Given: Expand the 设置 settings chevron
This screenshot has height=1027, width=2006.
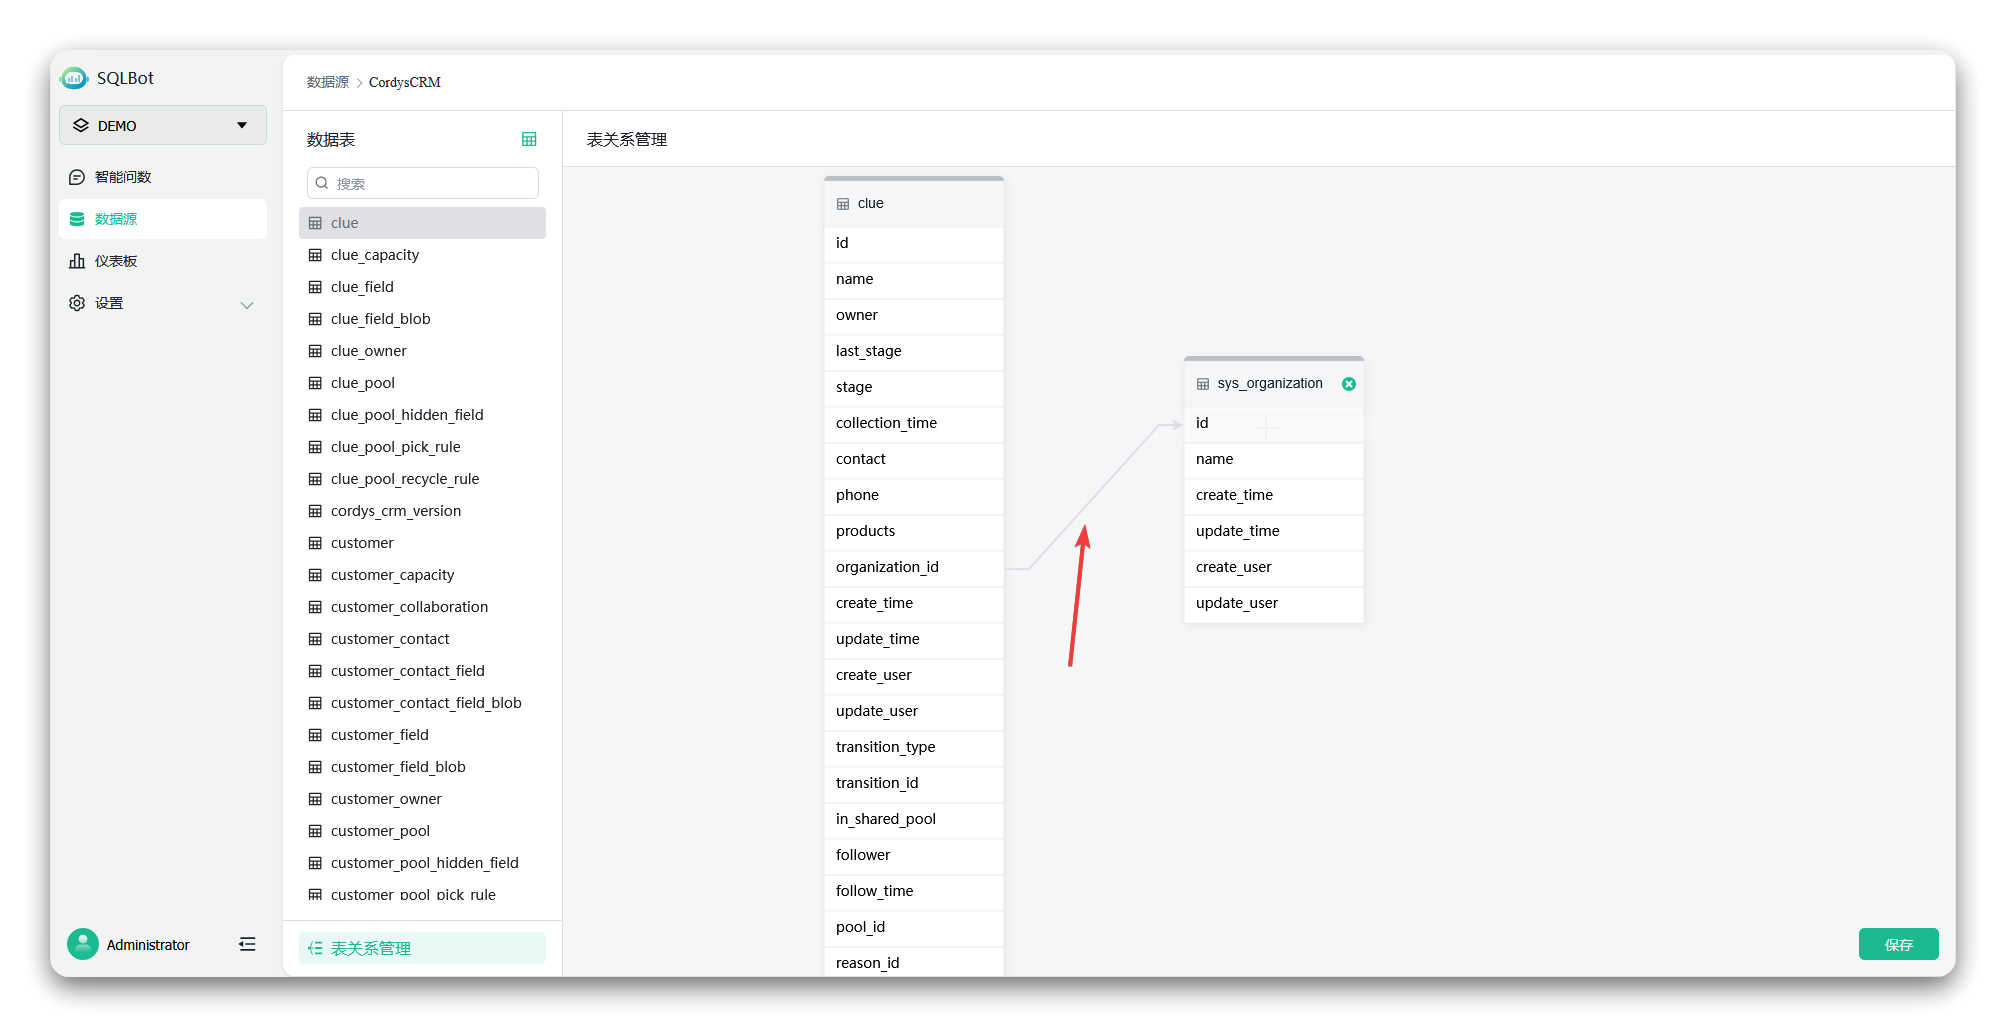Looking at the screenshot, I should coord(247,304).
